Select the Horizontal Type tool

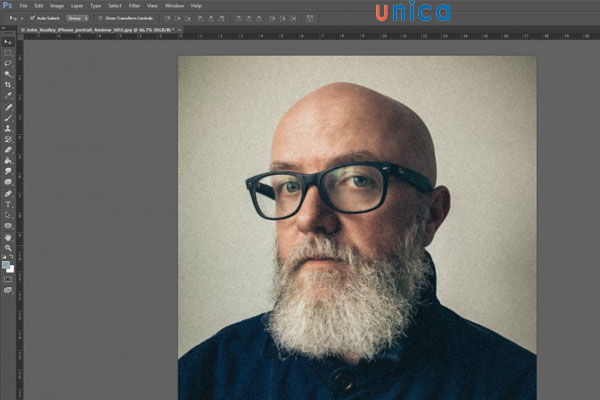point(8,203)
